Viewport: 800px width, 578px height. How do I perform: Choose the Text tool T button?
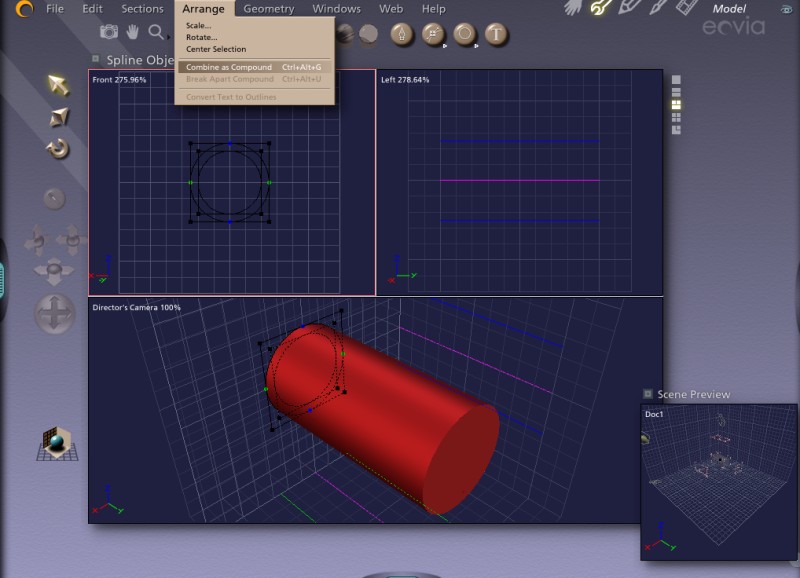496,34
